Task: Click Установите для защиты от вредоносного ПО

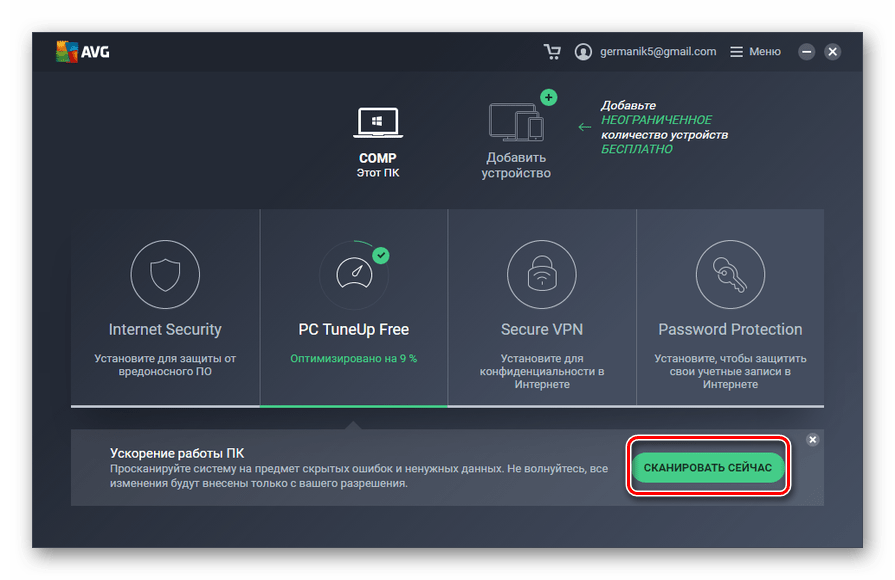Action: click(x=165, y=365)
